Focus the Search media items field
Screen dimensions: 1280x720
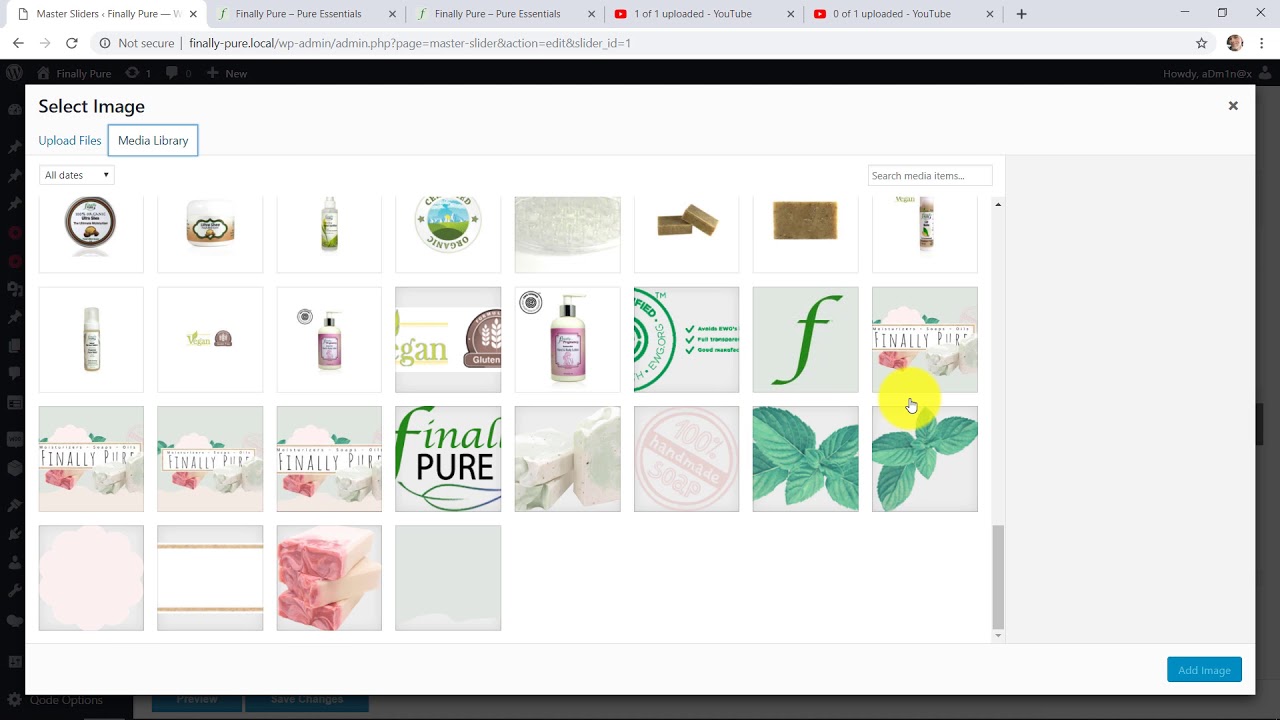[930, 175]
